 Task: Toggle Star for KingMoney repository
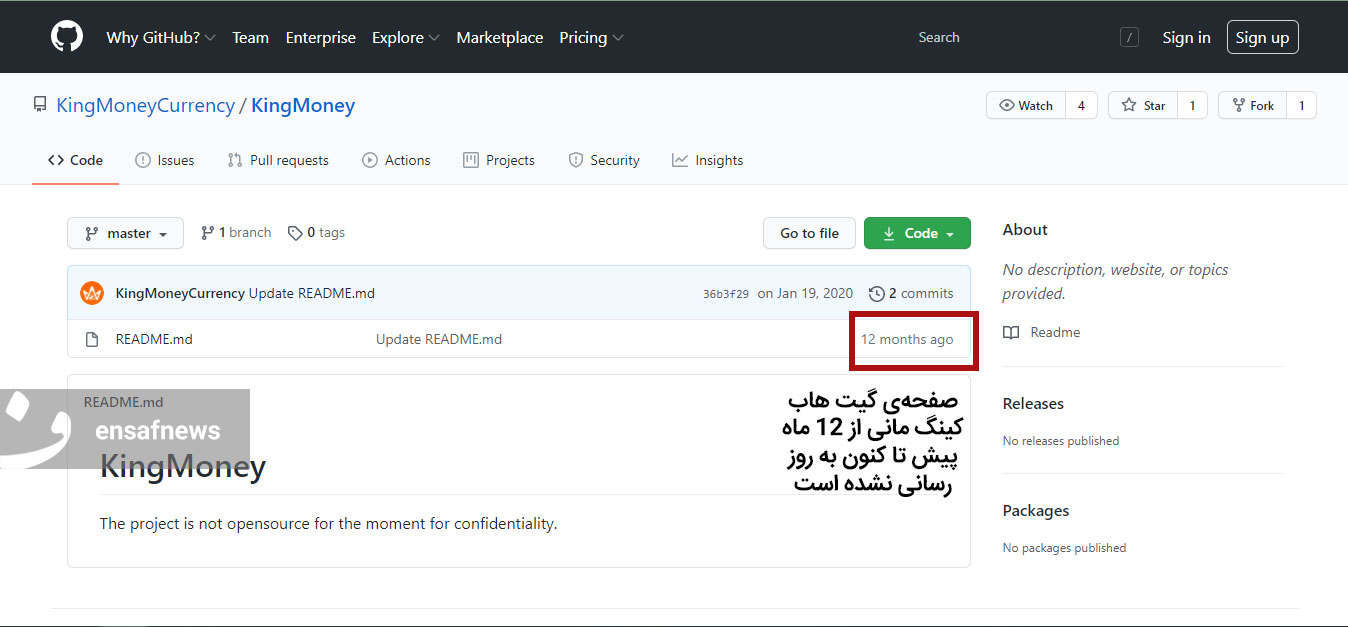(x=1144, y=105)
